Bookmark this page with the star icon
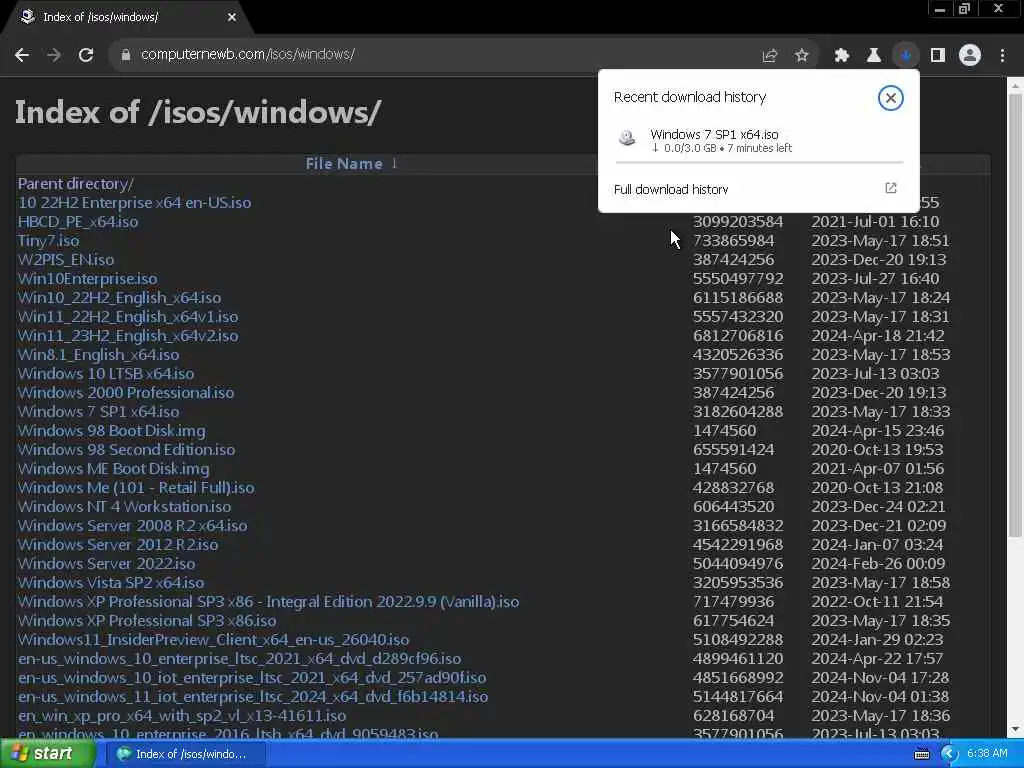 [x=801, y=56]
